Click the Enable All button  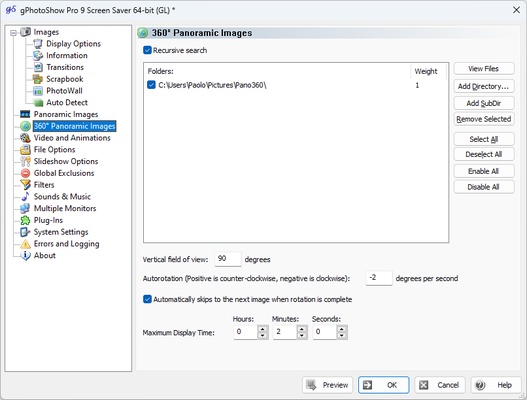tap(484, 171)
